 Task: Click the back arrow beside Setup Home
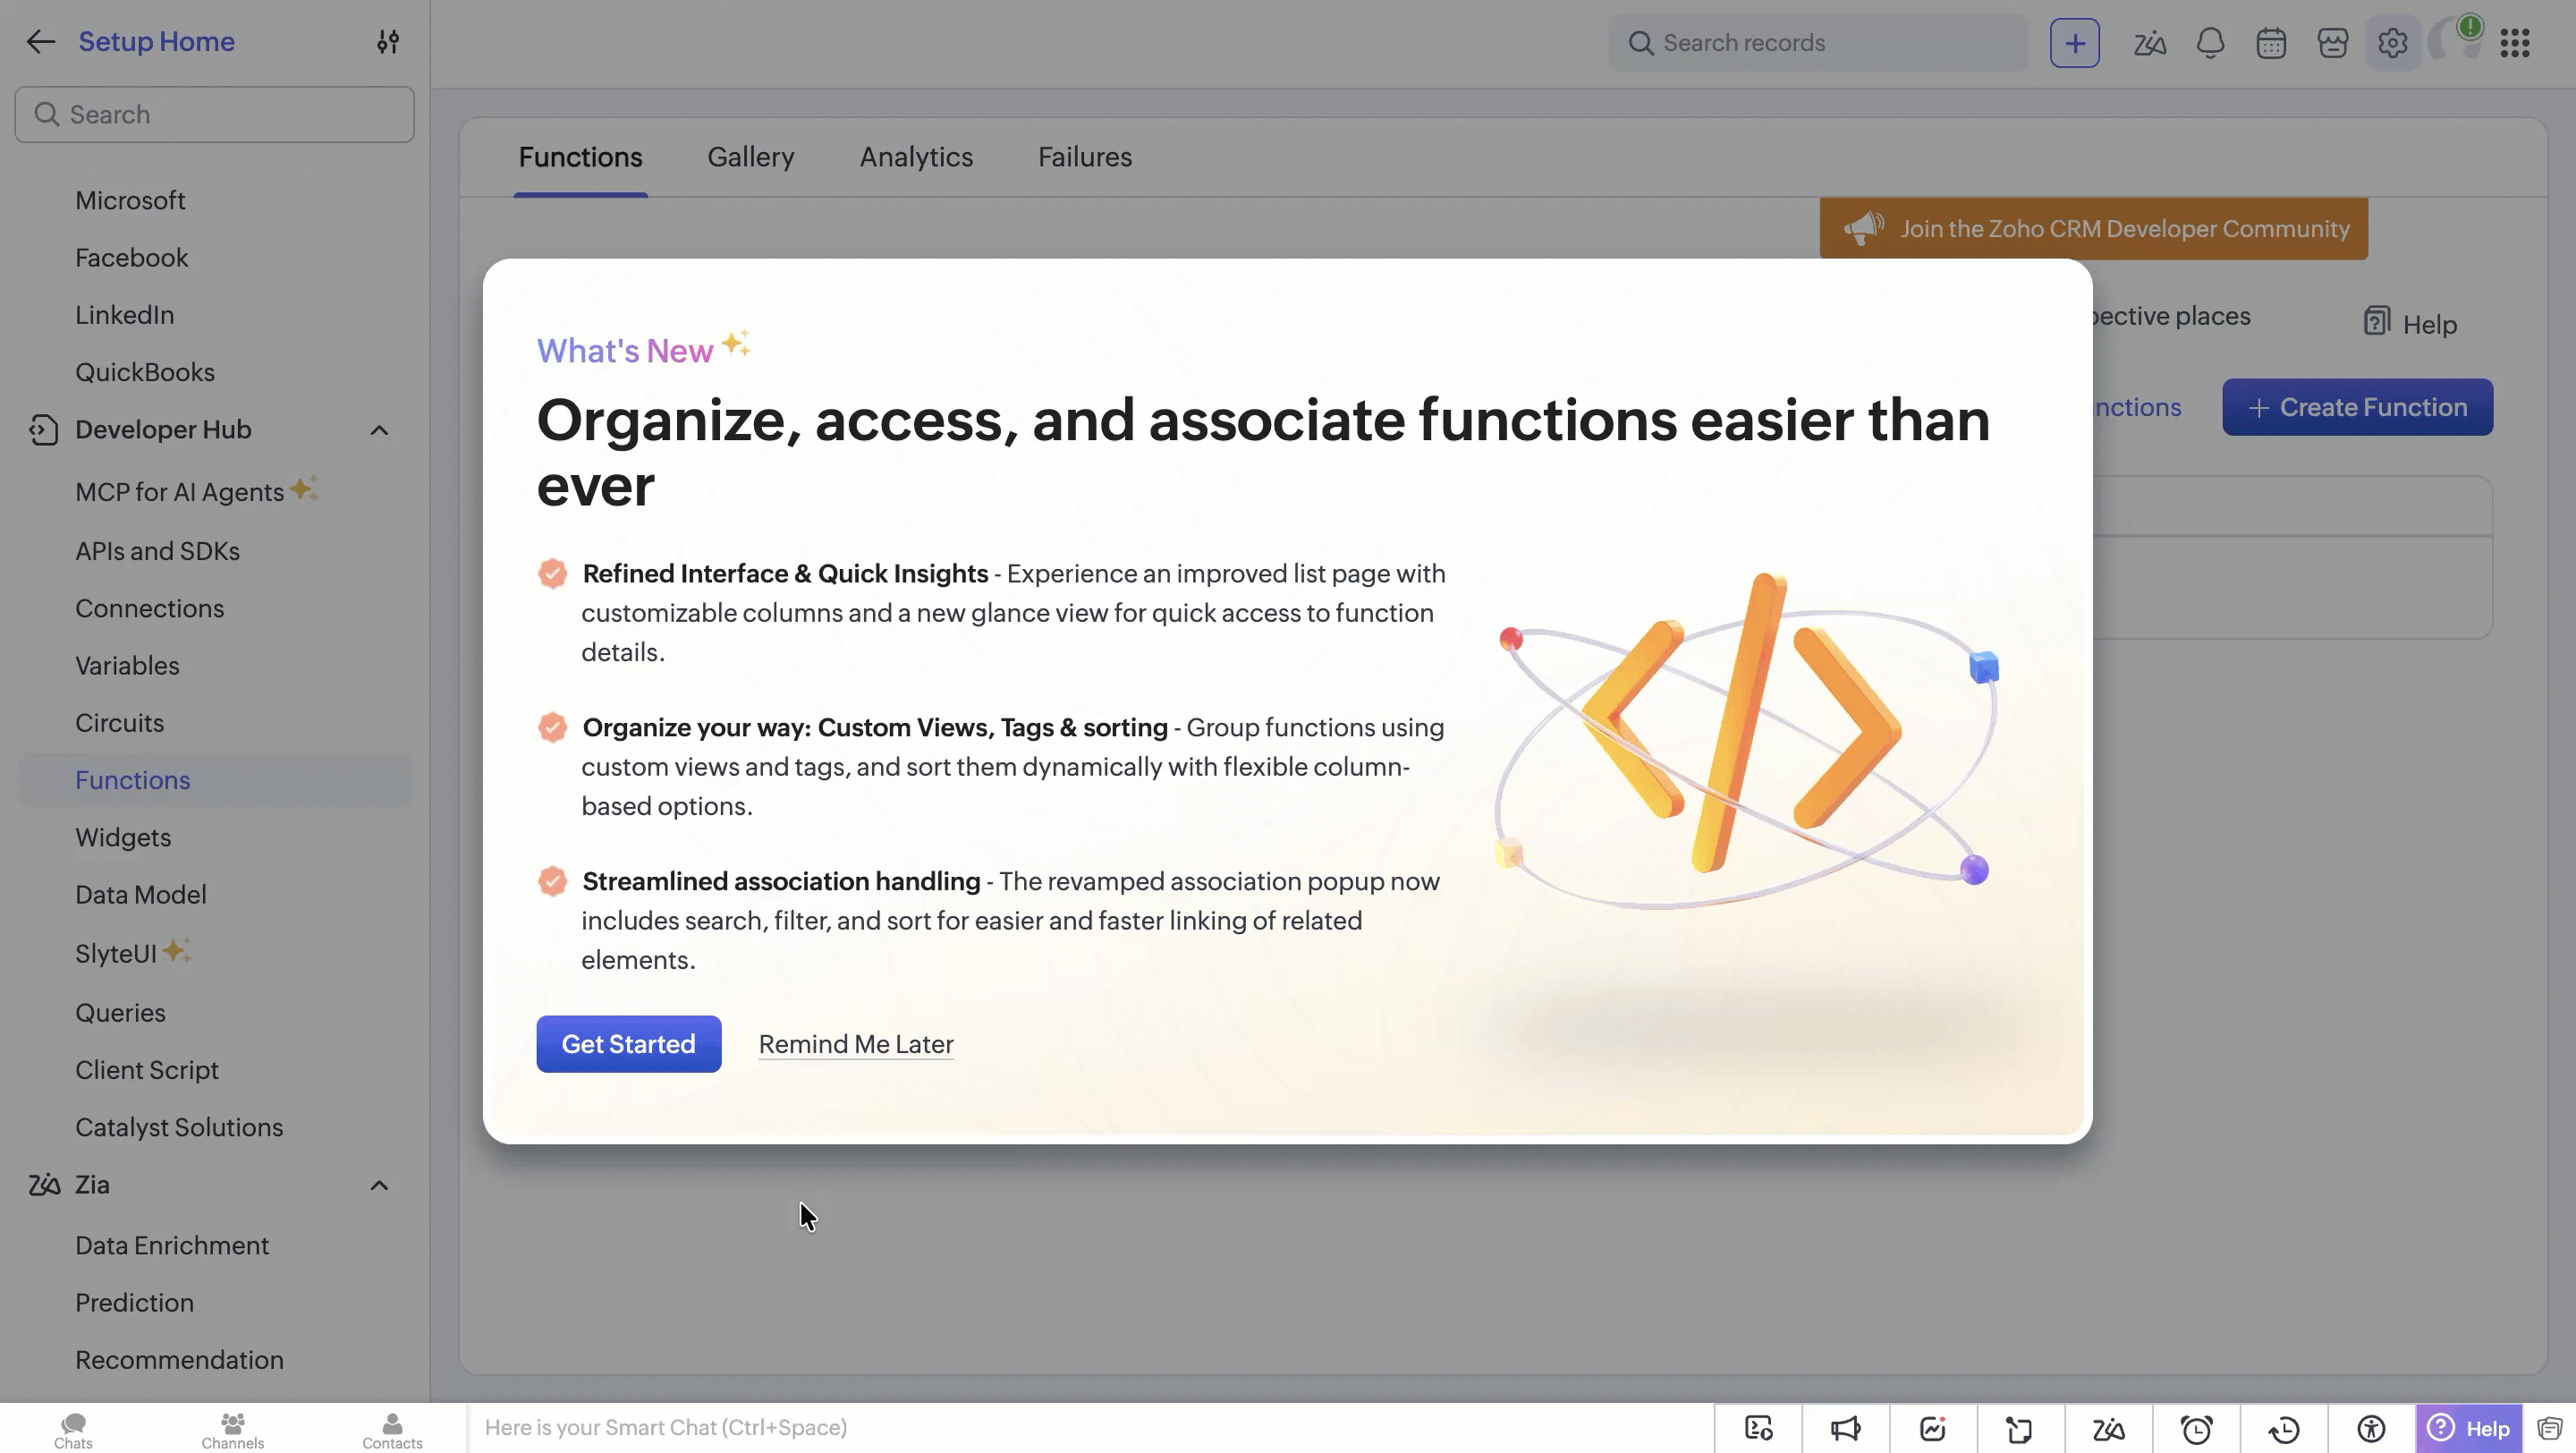click(40, 42)
